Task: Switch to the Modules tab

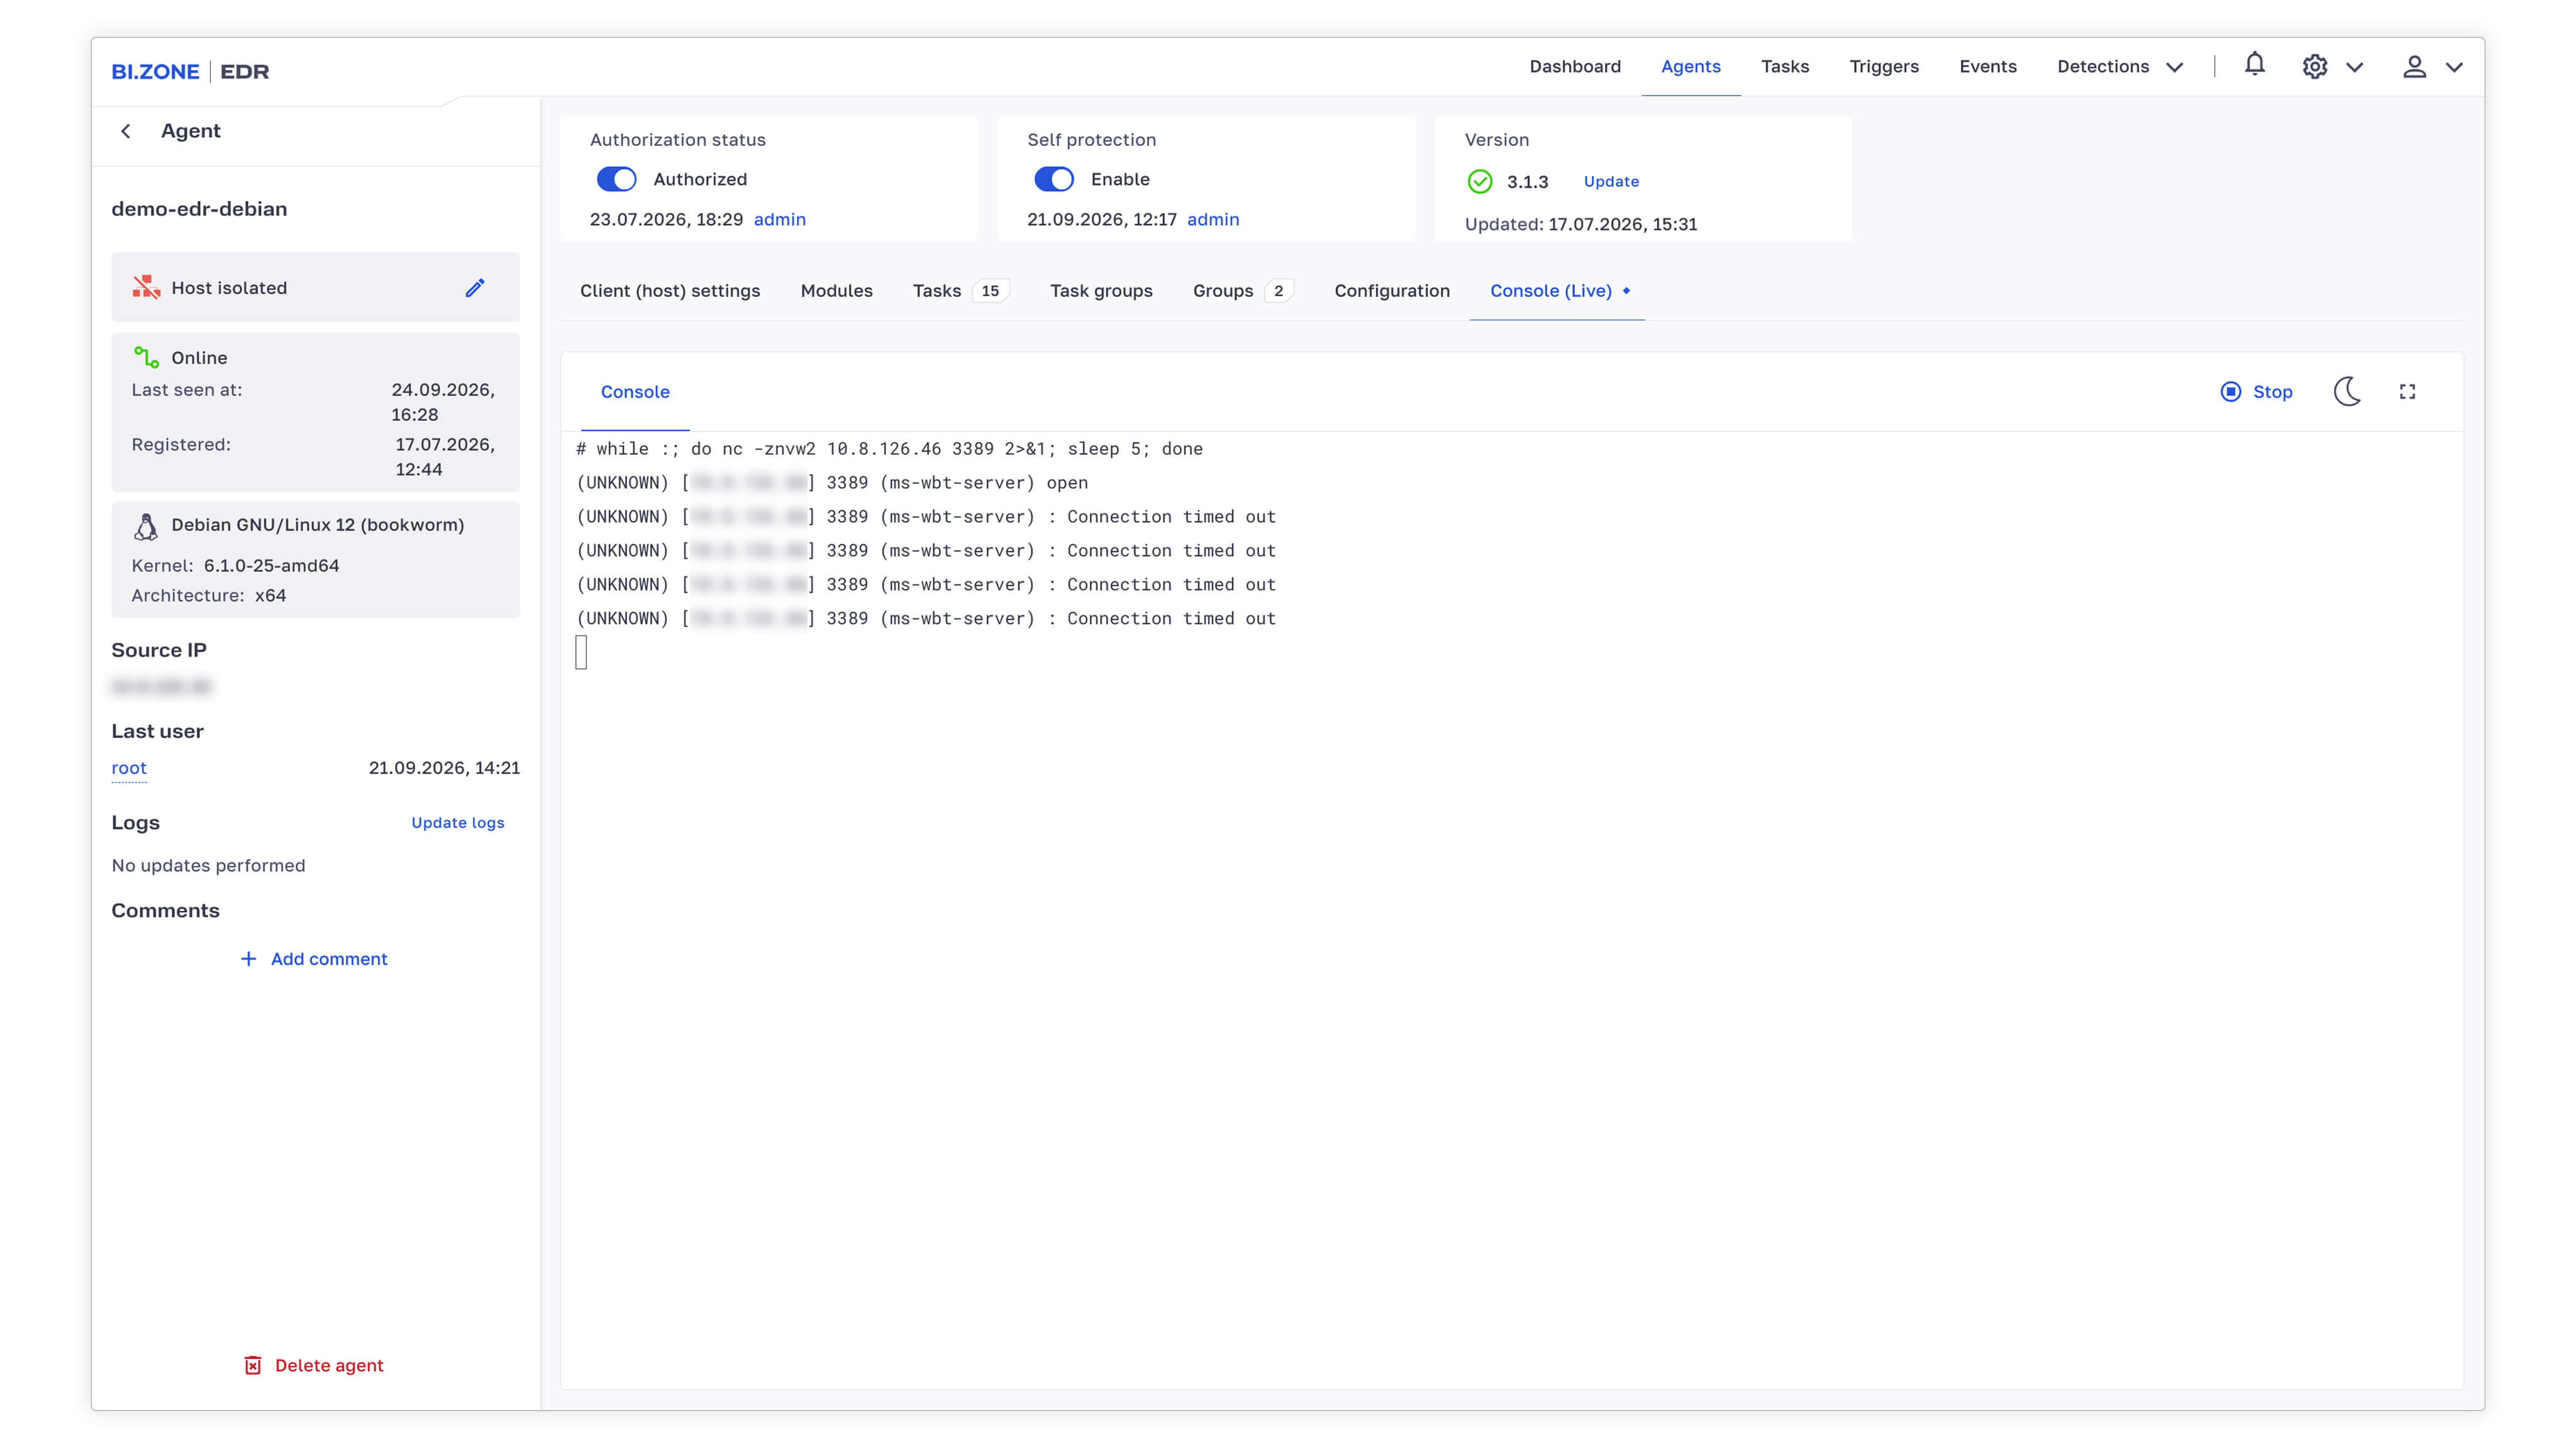Action: 836,291
